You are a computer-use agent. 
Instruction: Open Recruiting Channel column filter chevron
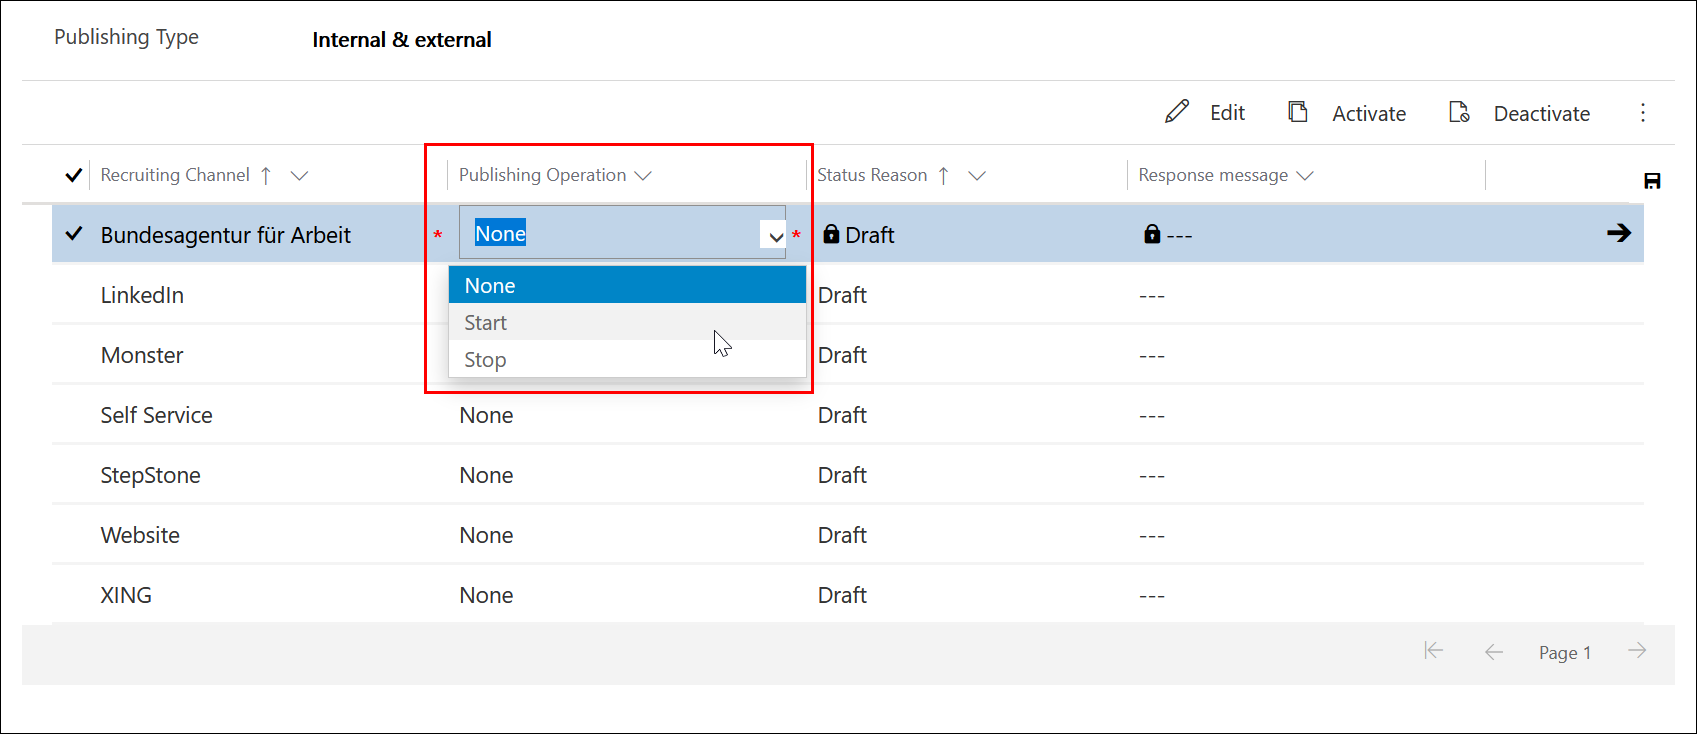(x=299, y=175)
